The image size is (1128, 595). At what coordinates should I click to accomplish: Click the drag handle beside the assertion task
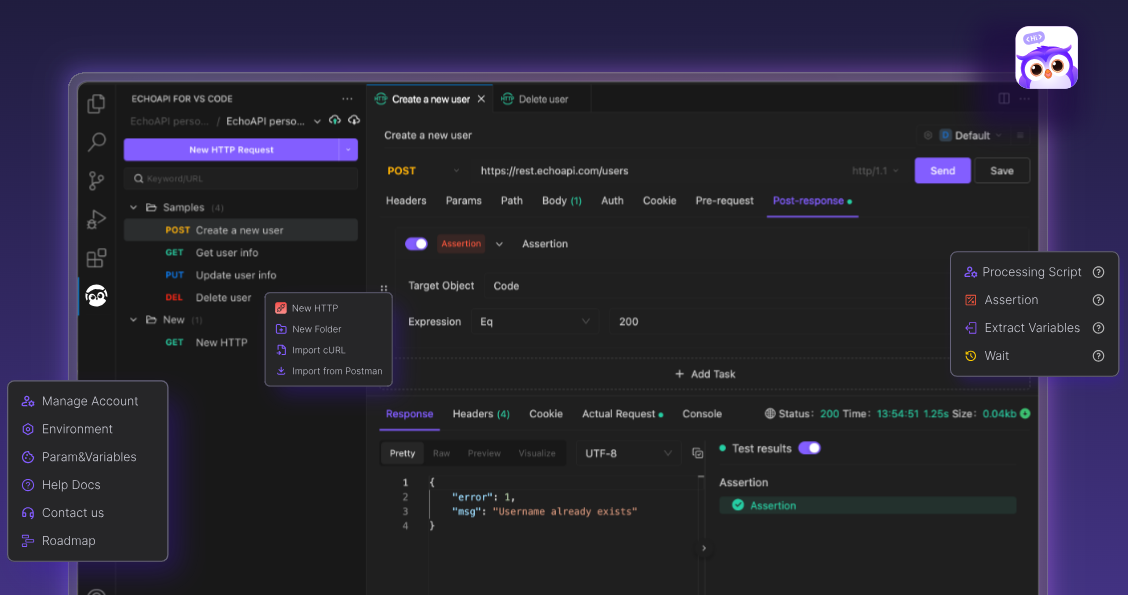pos(384,288)
